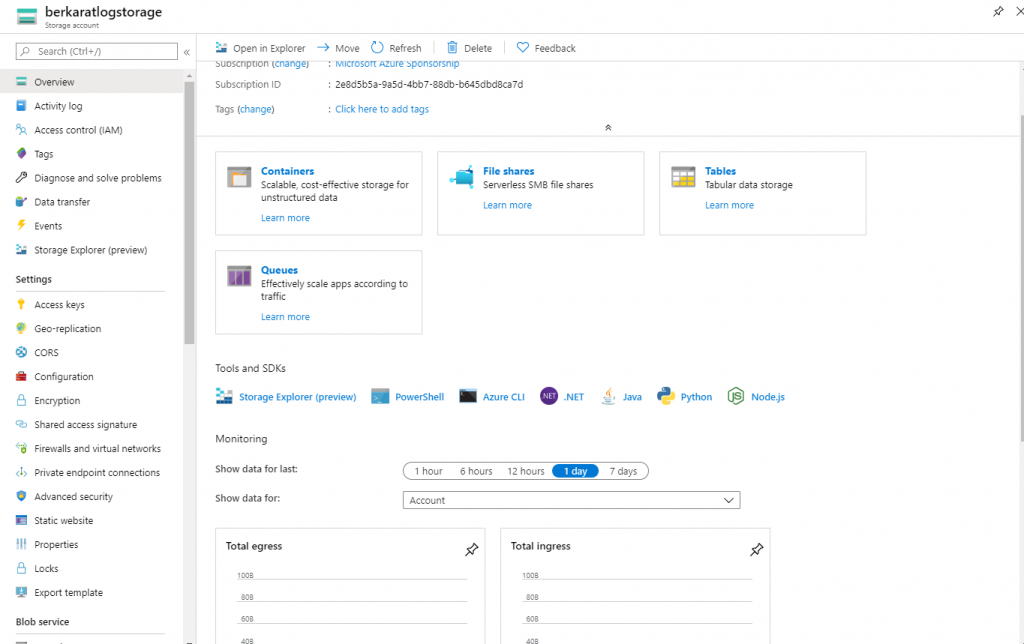Open the Azure CLI tool link
This screenshot has width=1024, height=644.
[504, 396]
